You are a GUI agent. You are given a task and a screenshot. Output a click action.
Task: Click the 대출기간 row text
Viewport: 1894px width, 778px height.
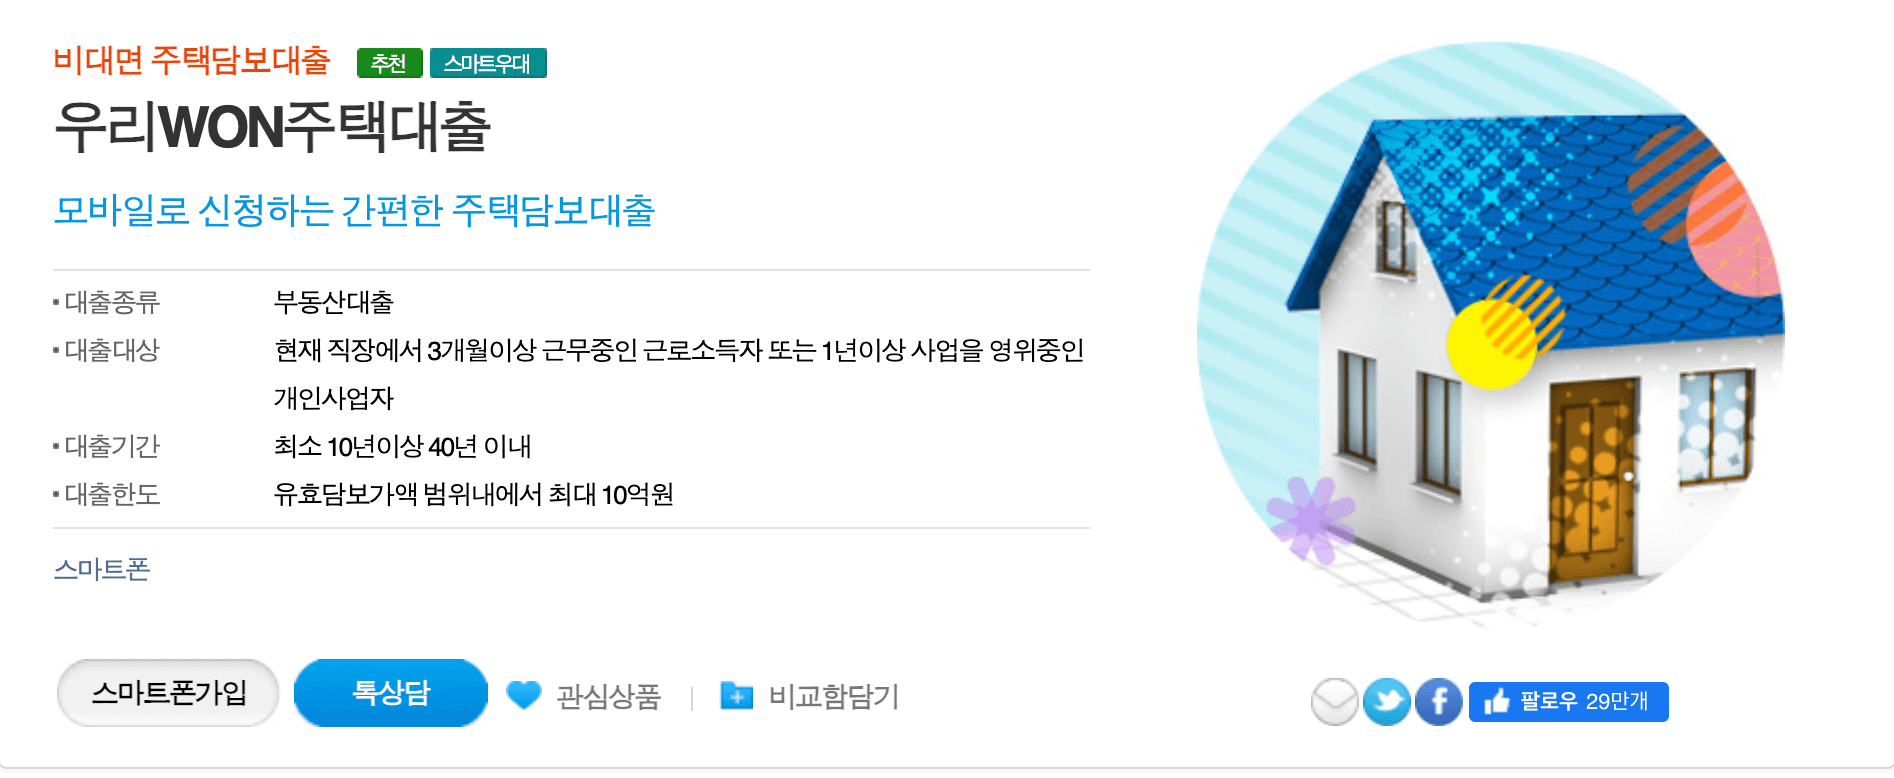coord(571,446)
